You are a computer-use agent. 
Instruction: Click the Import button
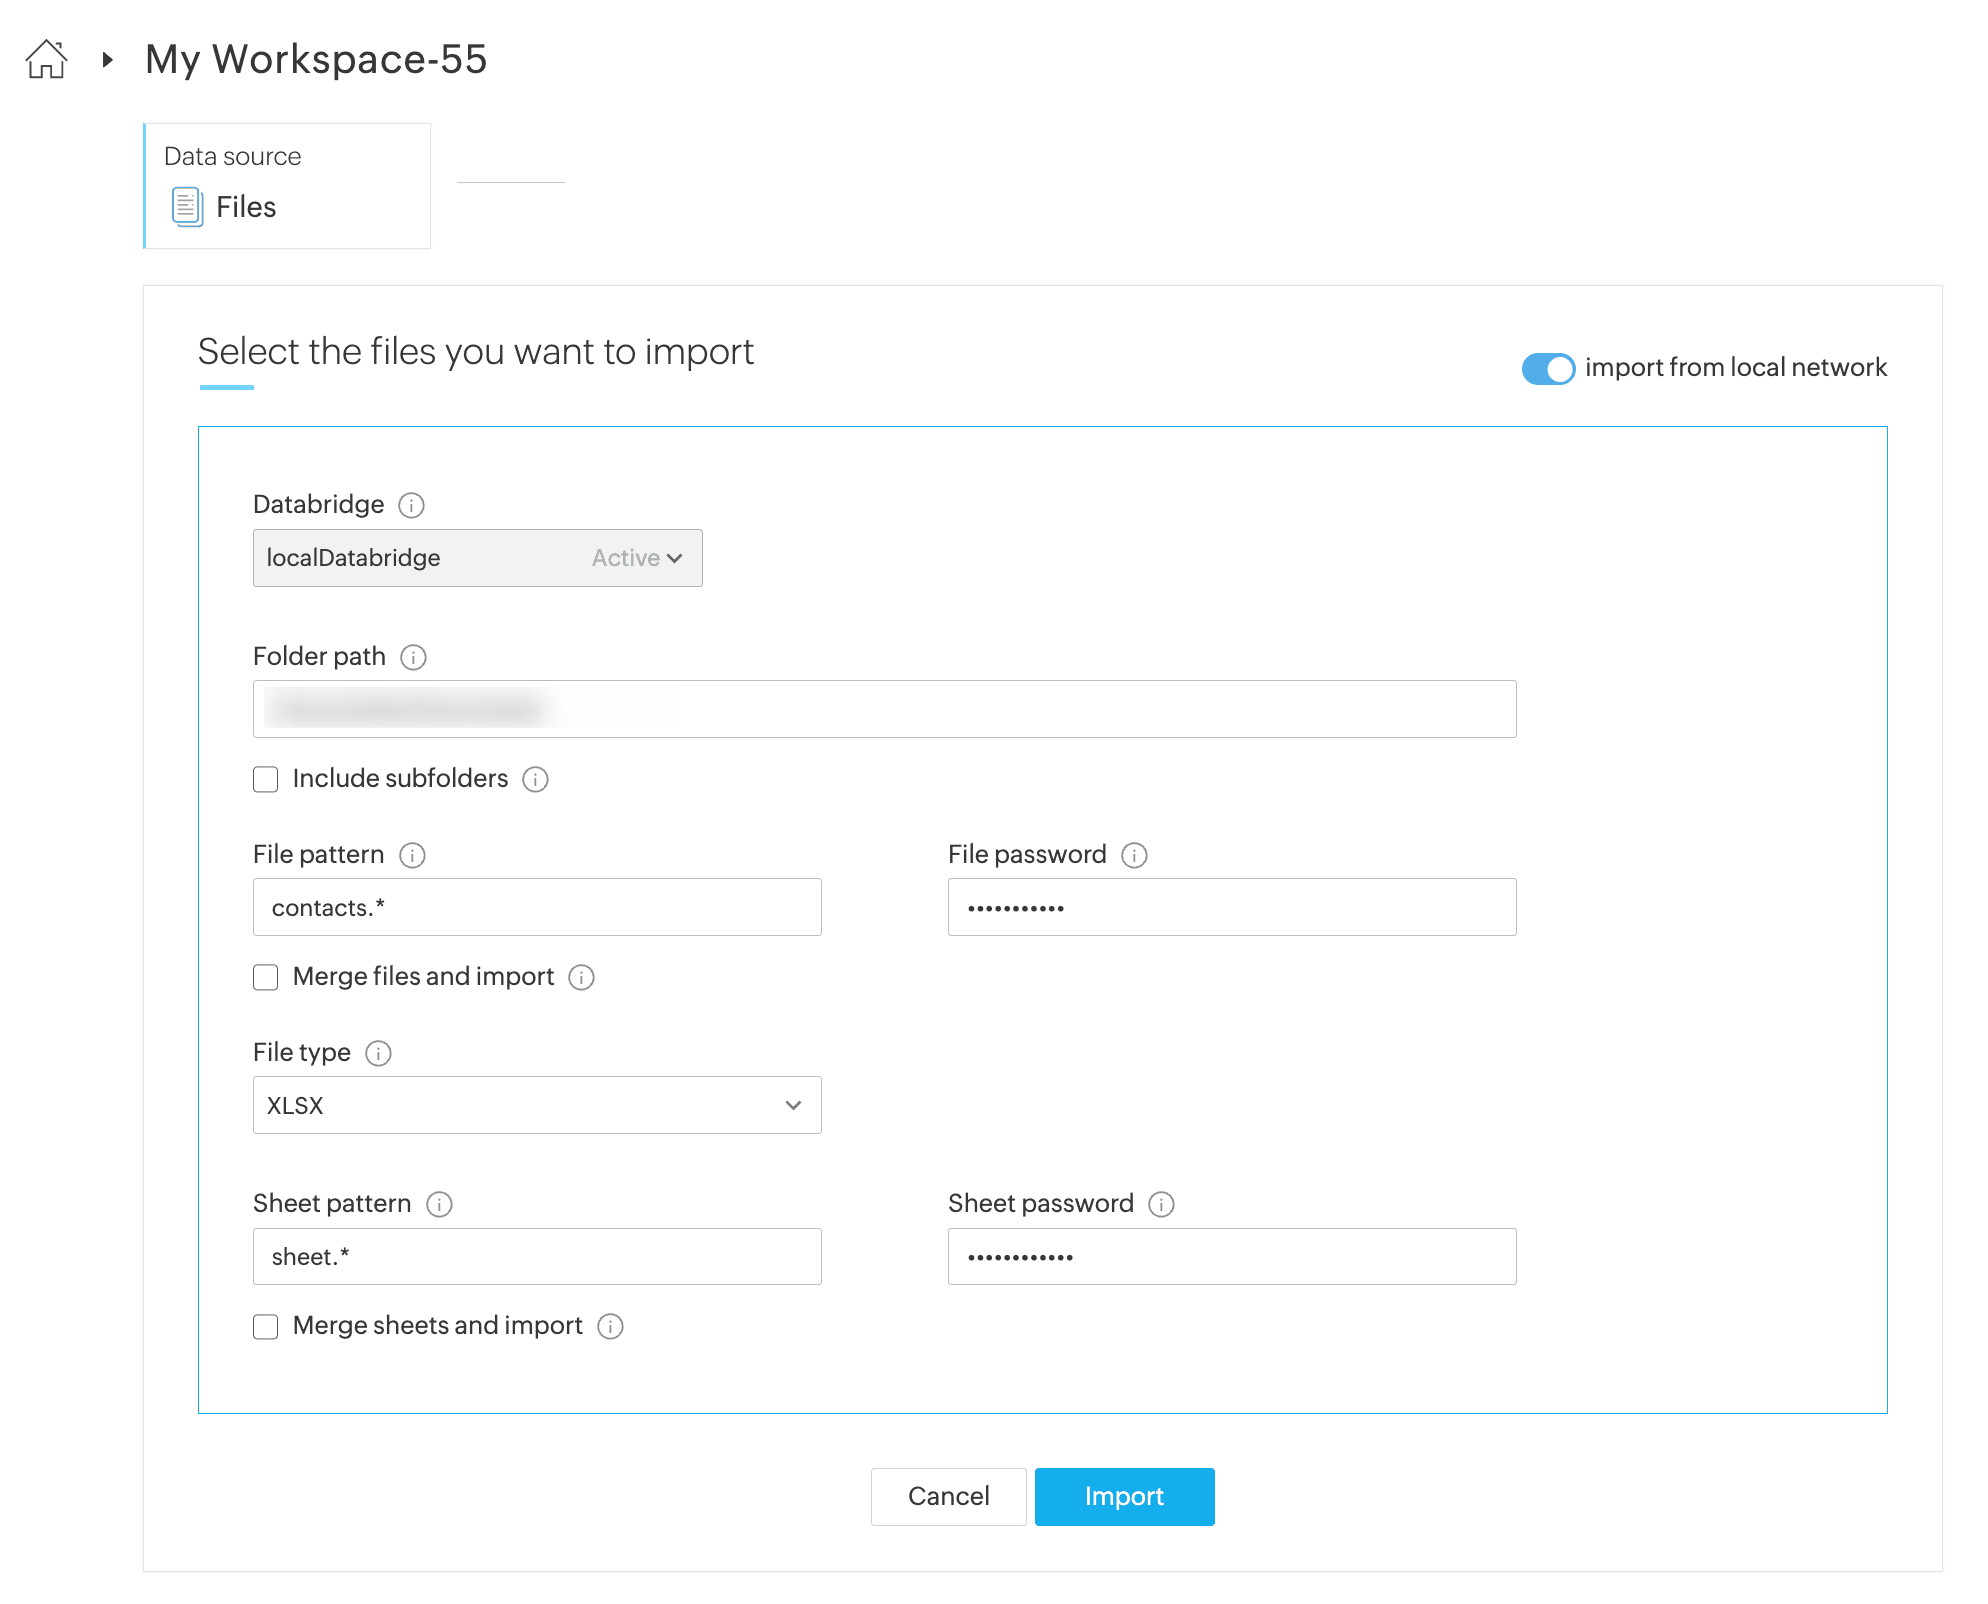pos(1124,1496)
